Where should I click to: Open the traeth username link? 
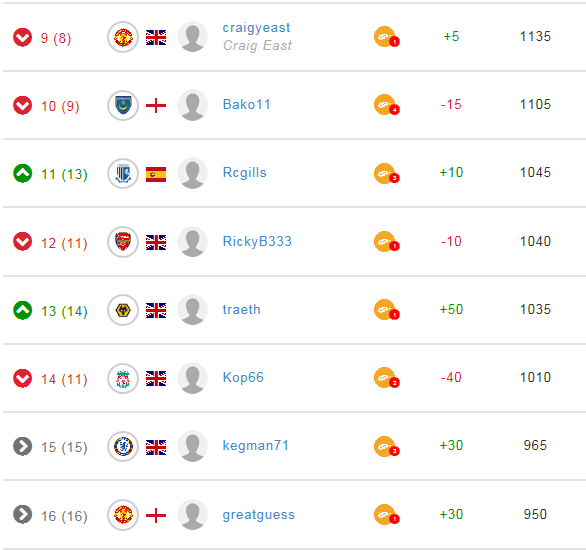tap(241, 309)
